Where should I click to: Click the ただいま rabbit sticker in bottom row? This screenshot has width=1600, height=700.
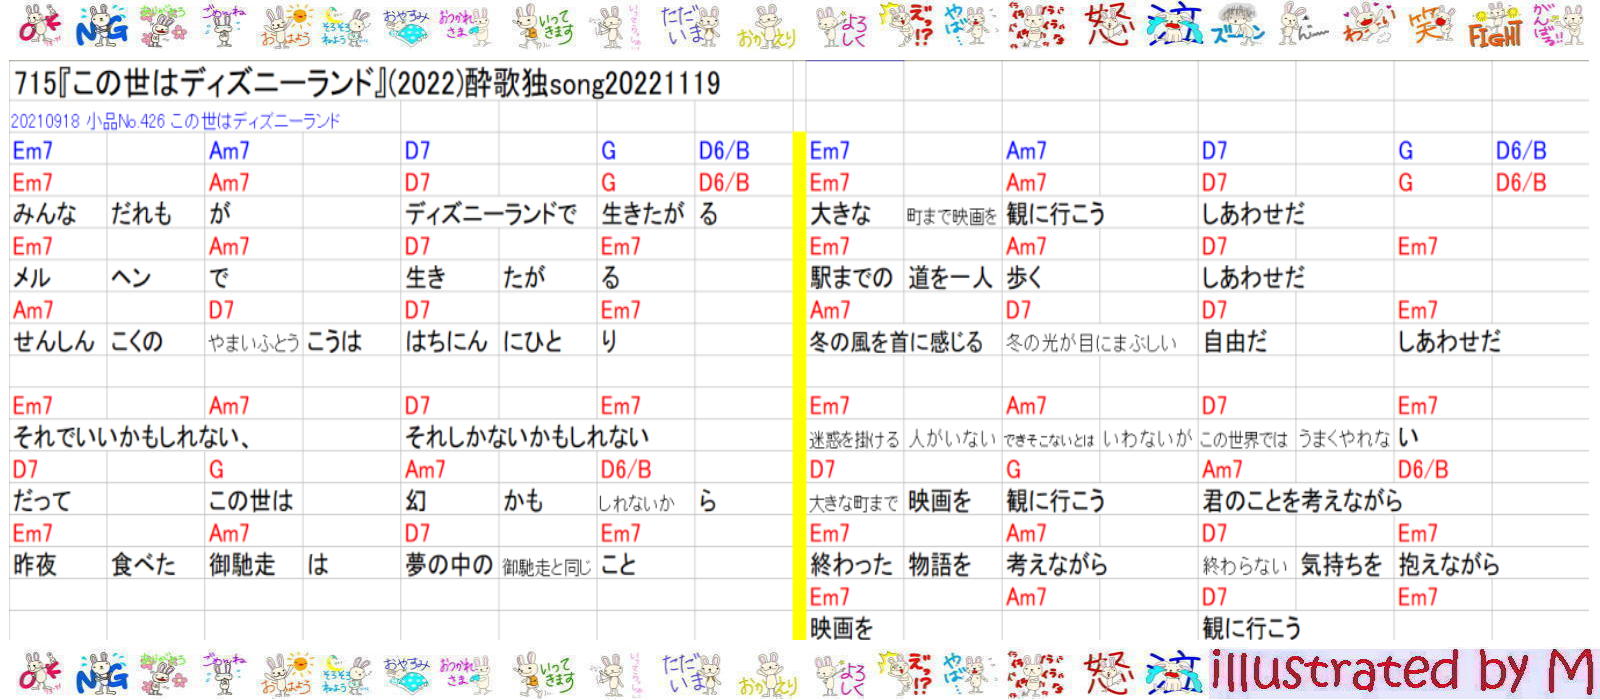click(690, 672)
